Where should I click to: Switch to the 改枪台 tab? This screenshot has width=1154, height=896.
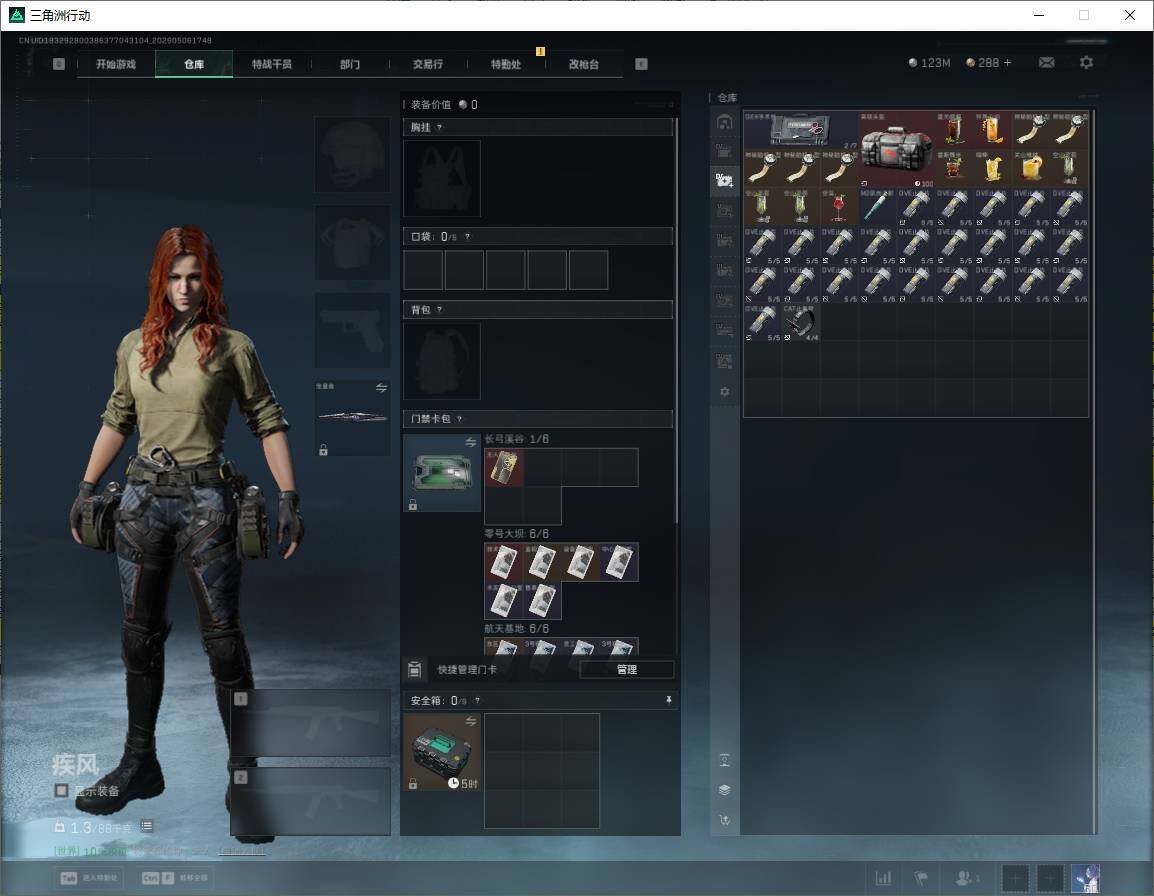(584, 64)
